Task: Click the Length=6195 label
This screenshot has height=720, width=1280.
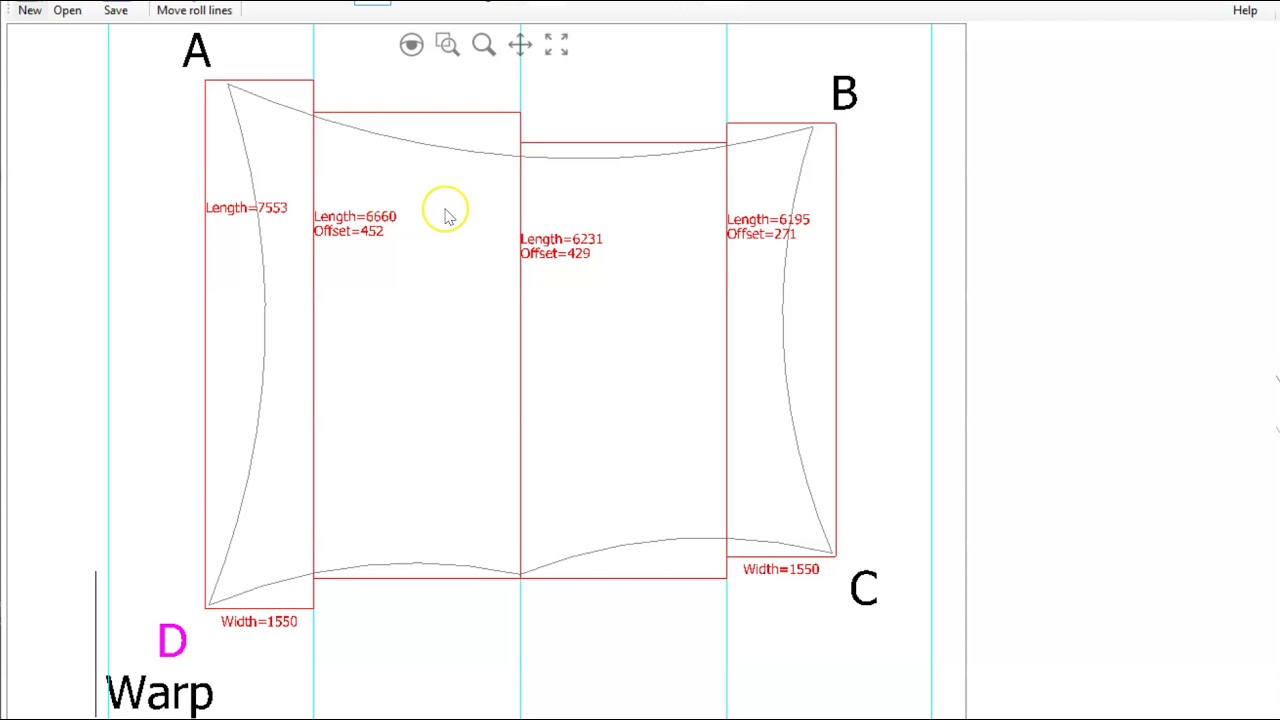Action: (768, 219)
